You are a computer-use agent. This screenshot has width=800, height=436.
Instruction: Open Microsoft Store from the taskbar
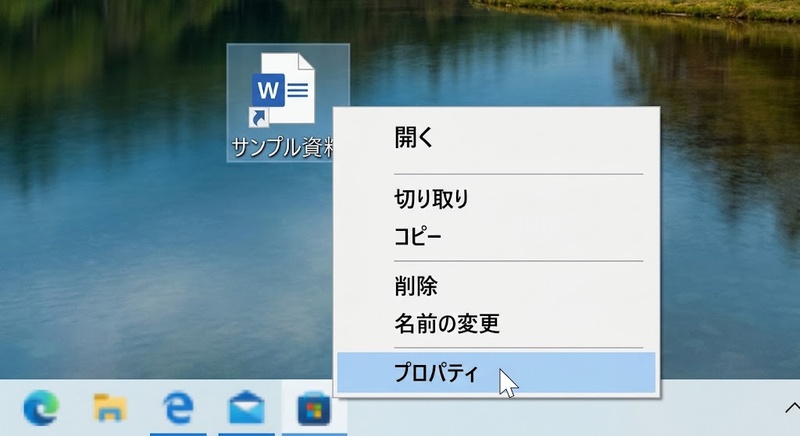point(314,408)
